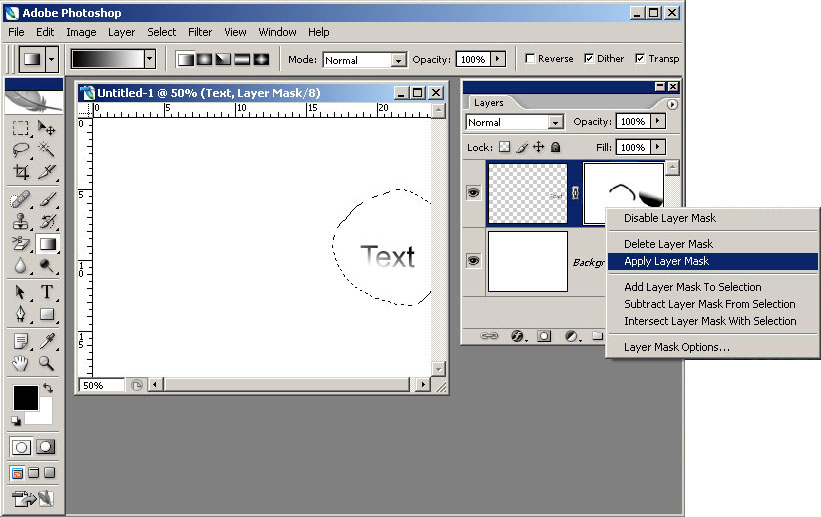Open the File menu
The width and height of the screenshot is (821, 517).
coord(16,32)
